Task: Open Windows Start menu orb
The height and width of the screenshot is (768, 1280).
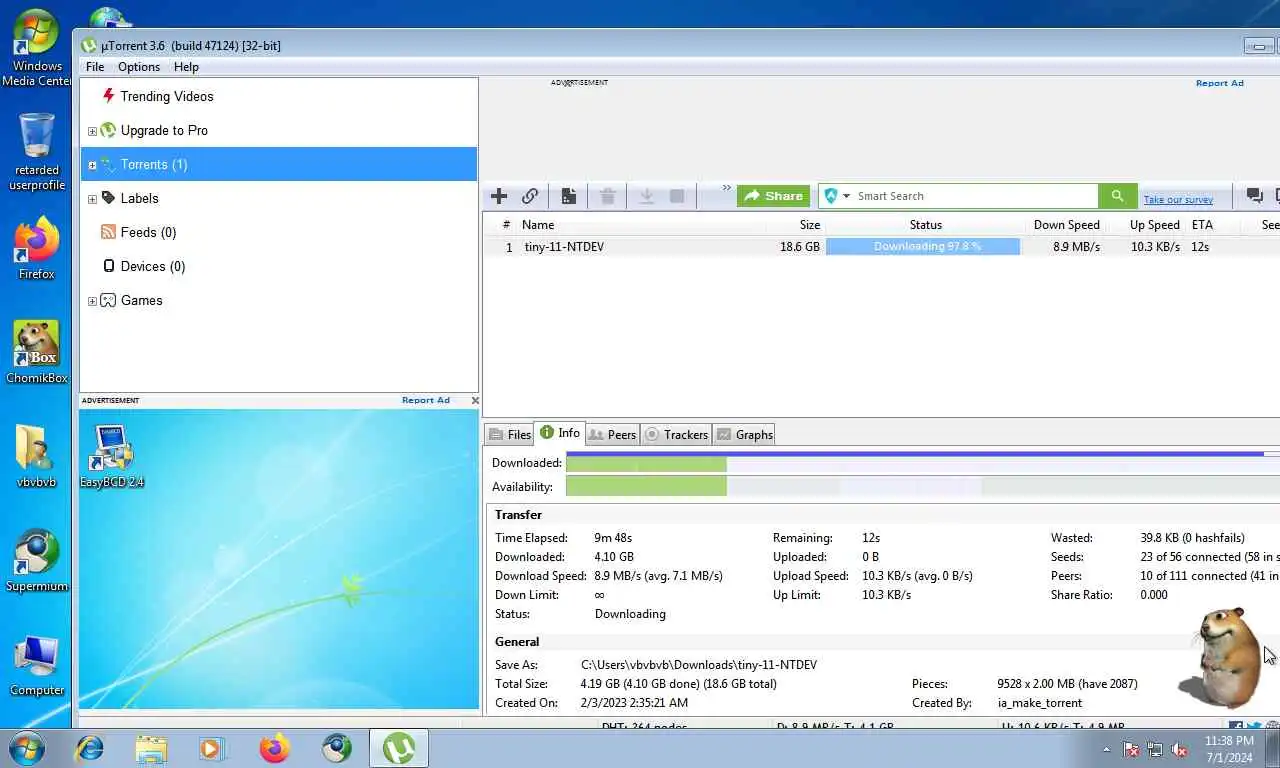Action: click(x=26, y=748)
